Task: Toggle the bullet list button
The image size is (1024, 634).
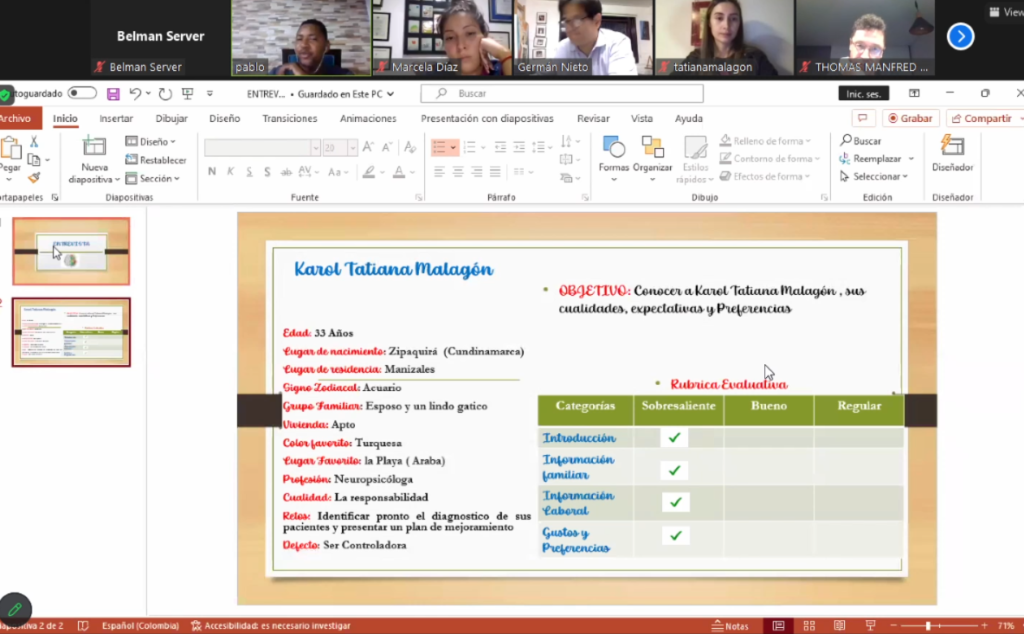Action: (x=439, y=147)
